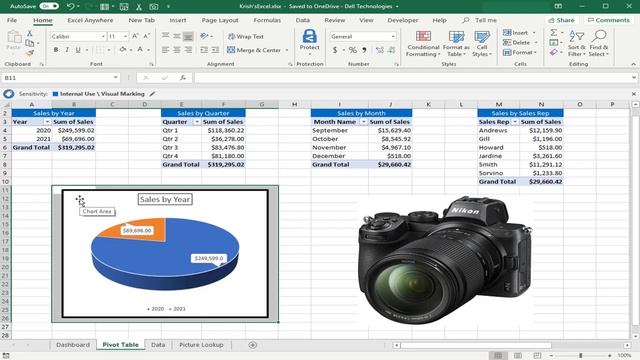640x360 pixels.
Task: Open the General number format dropdown
Action: click(x=393, y=36)
